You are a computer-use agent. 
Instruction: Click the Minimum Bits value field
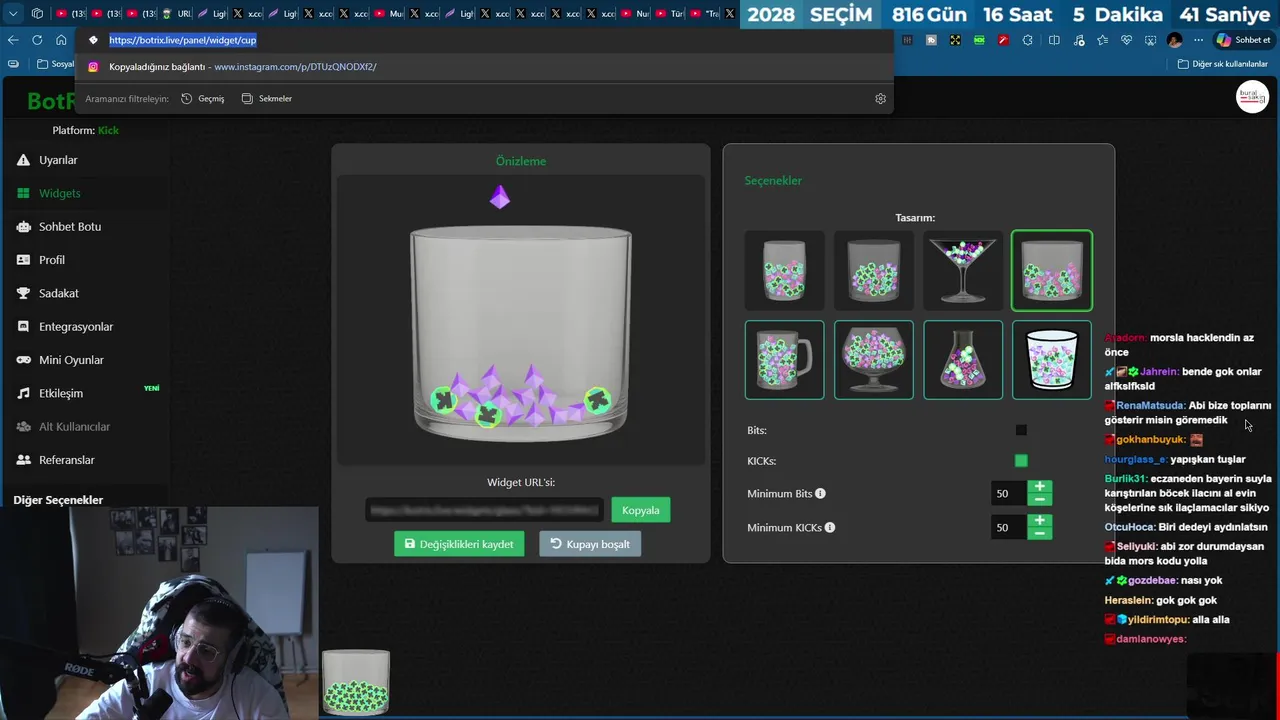point(1008,493)
